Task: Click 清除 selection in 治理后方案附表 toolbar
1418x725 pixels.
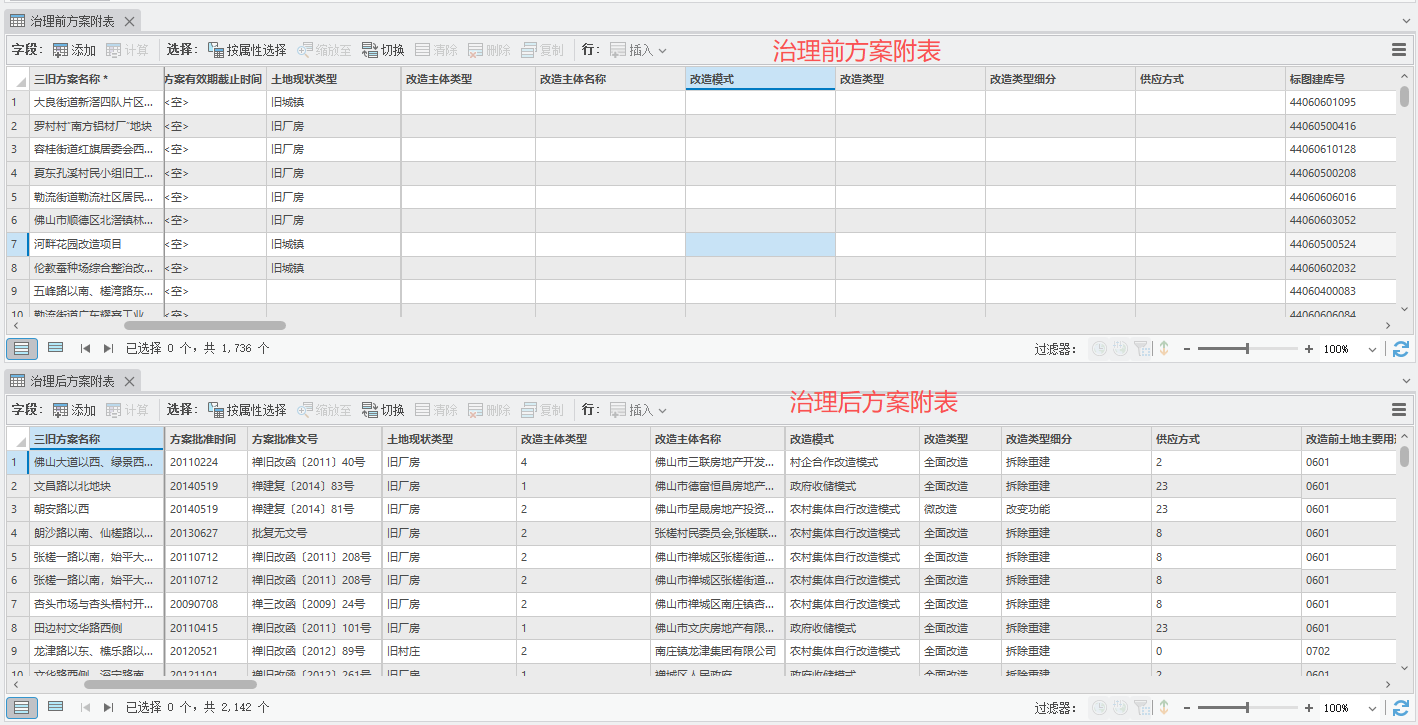Action: pyautogui.click(x=436, y=410)
